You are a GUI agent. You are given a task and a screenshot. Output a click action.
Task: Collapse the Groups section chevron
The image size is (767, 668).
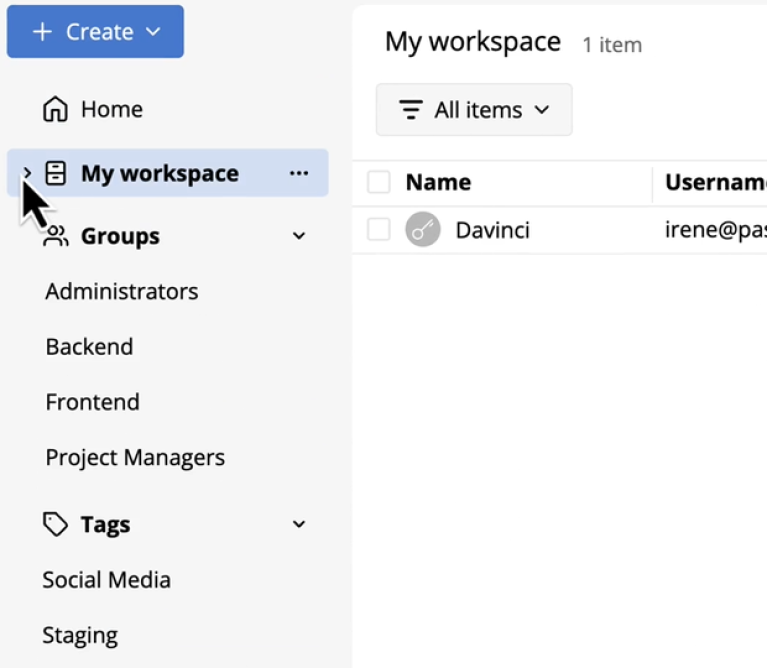298,236
